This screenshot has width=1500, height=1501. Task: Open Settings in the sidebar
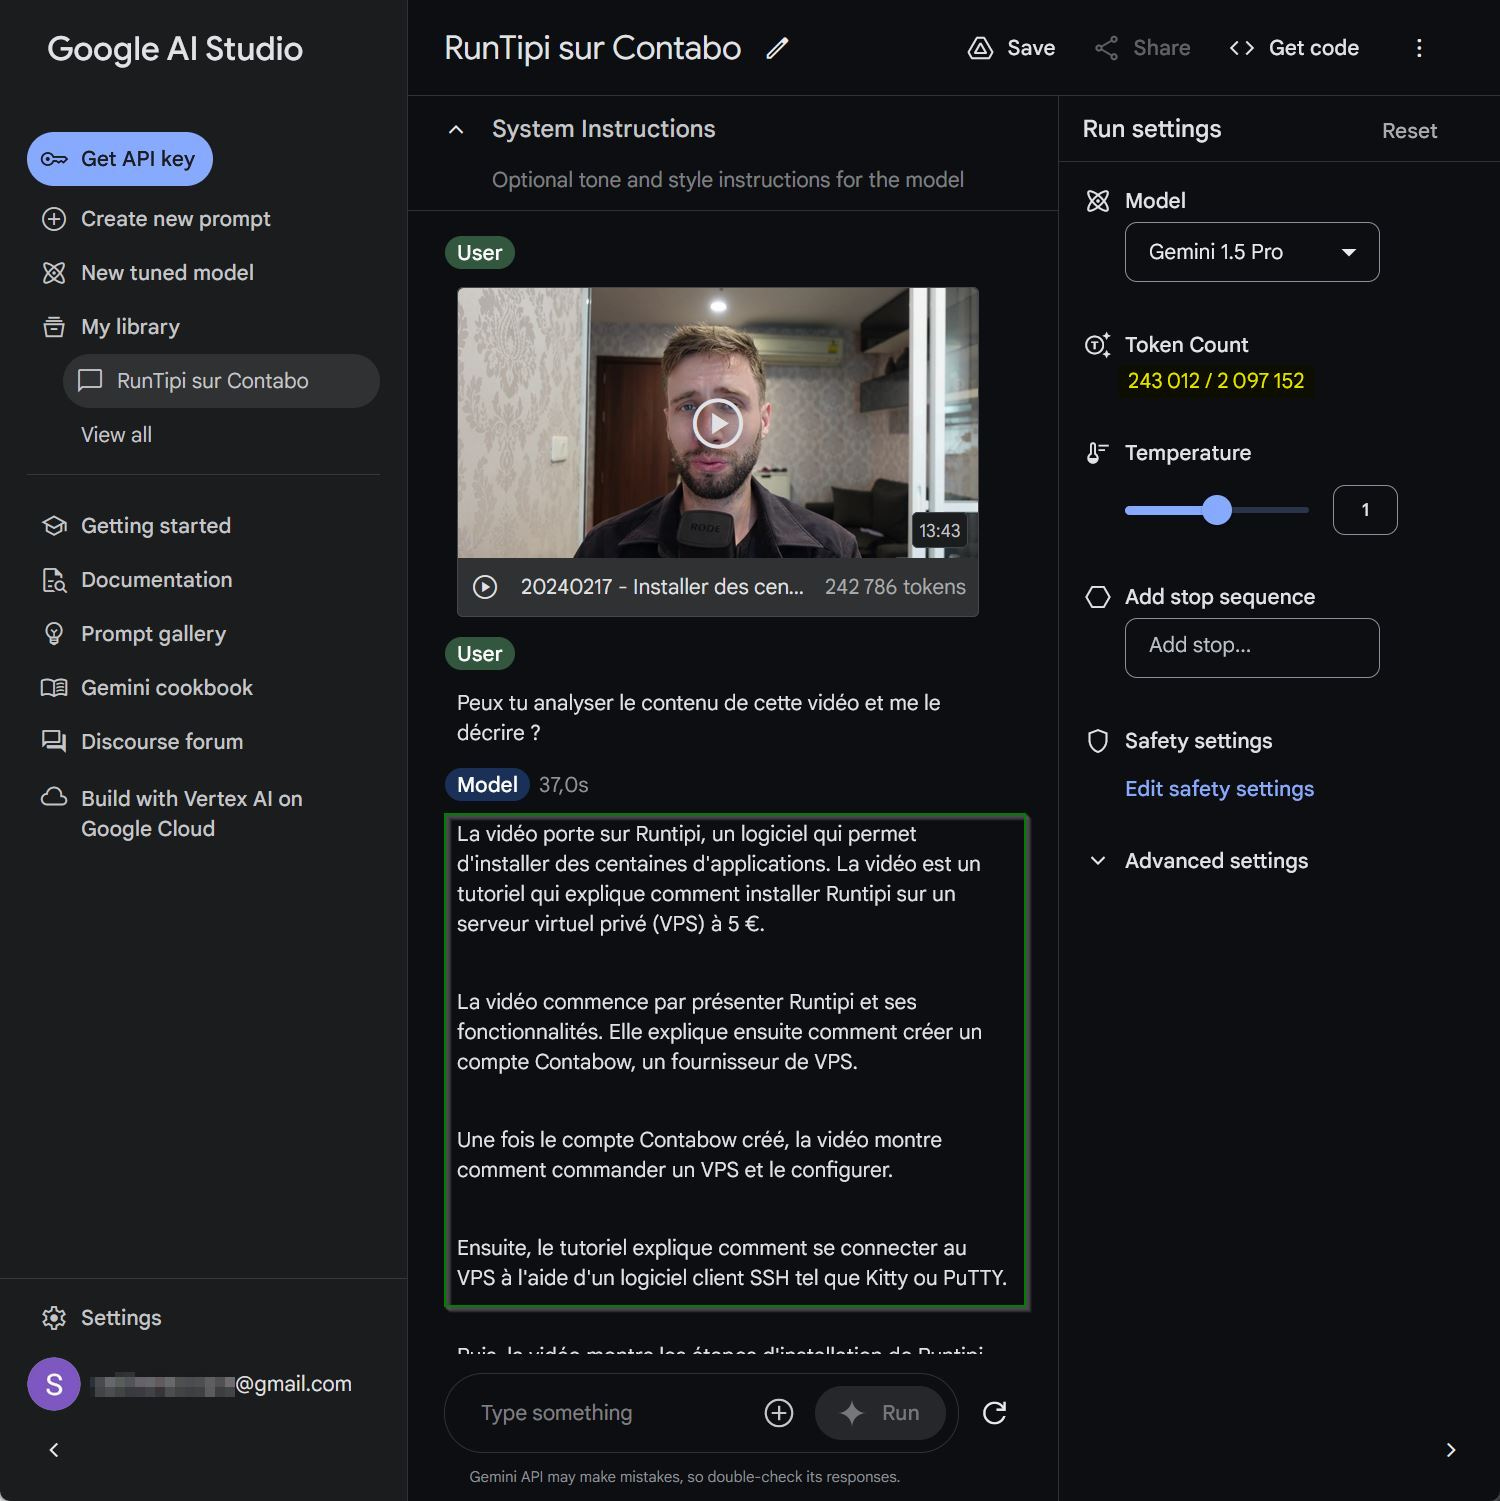[121, 1318]
